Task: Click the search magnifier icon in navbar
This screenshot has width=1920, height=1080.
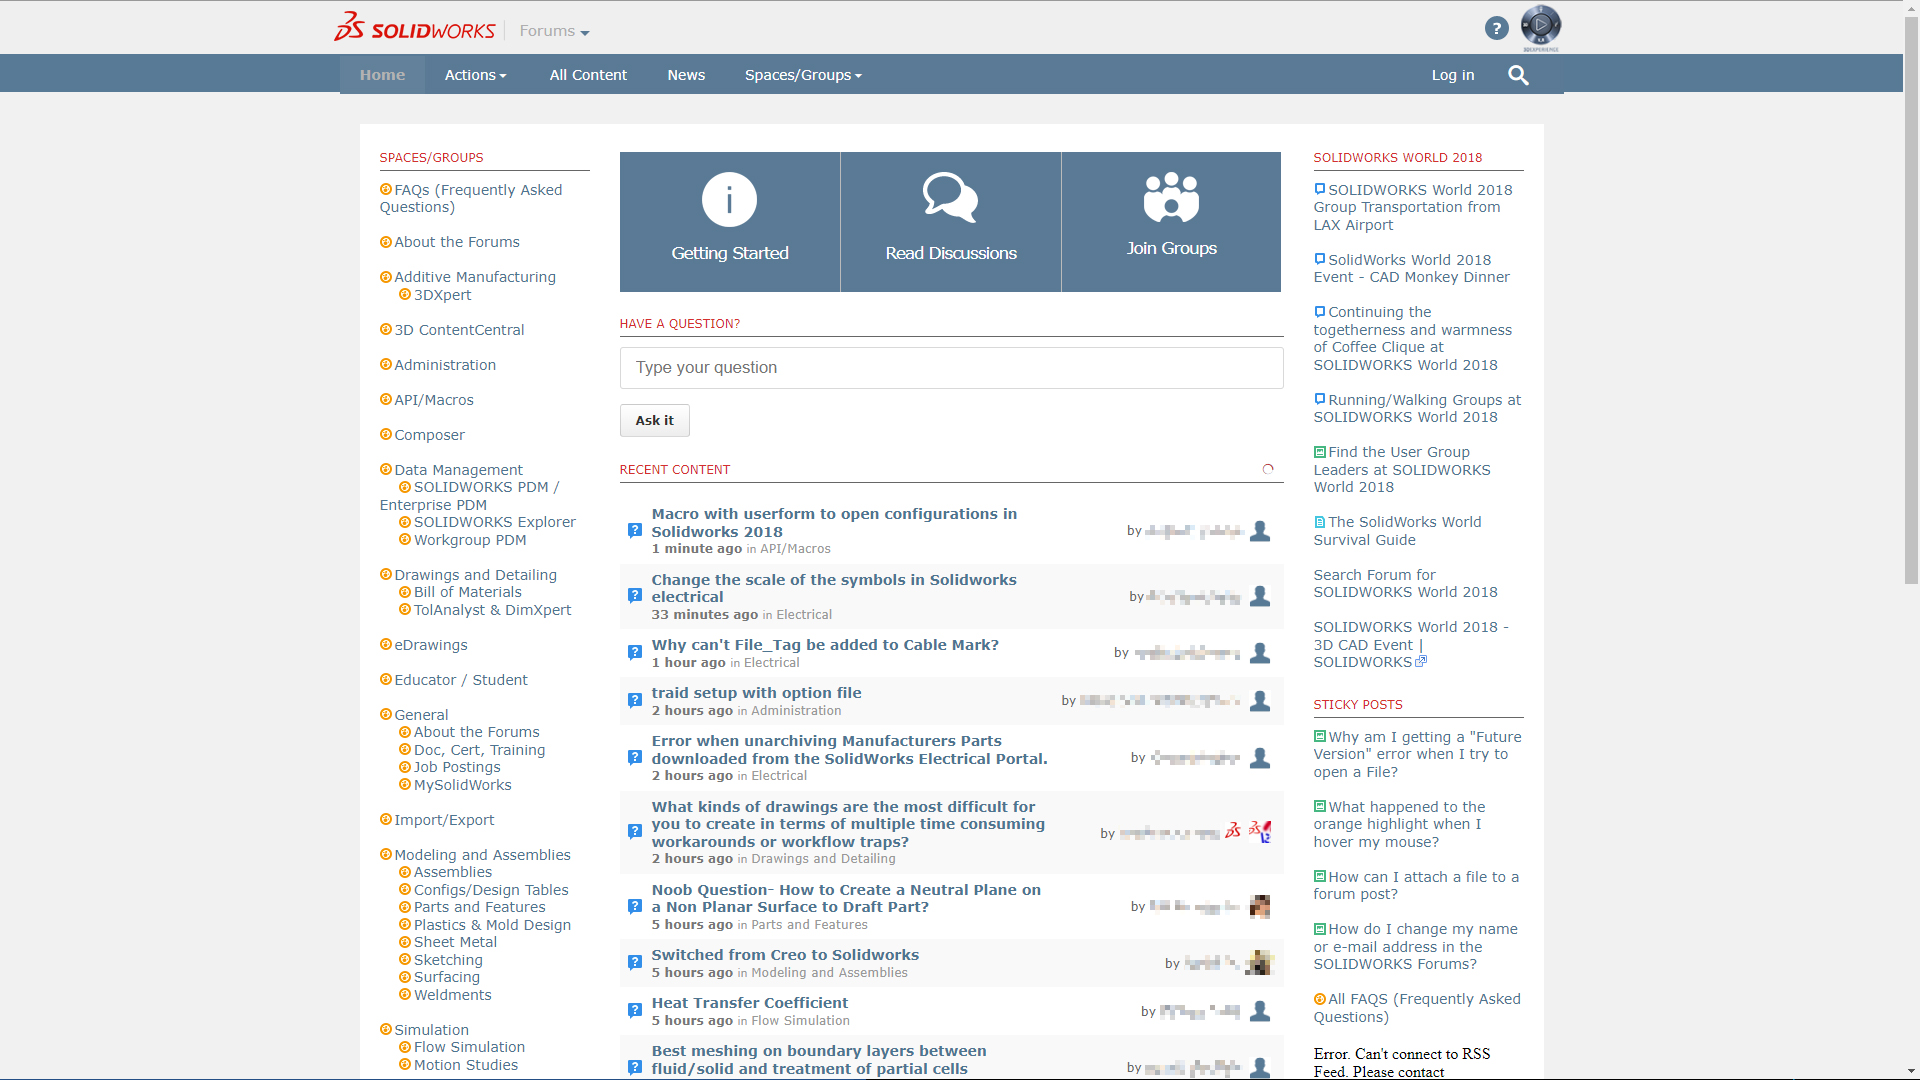Action: pos(1518,75)
